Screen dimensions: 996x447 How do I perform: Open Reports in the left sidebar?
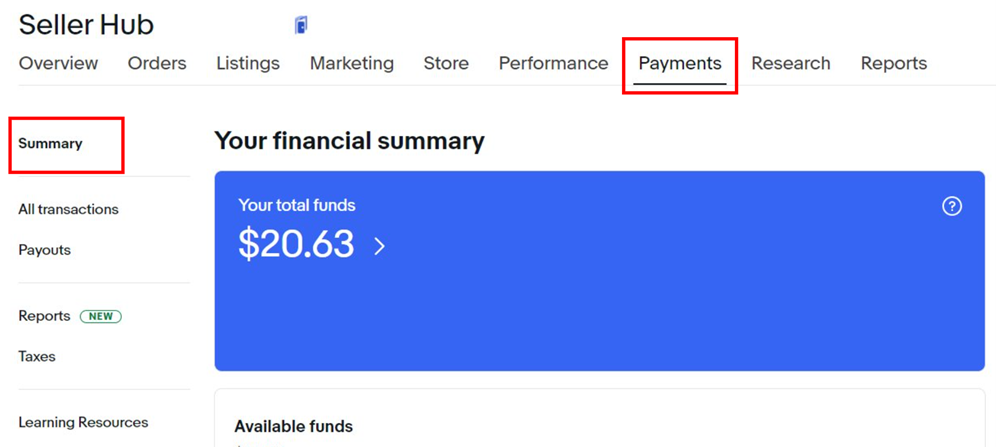[x=44, y=316]
